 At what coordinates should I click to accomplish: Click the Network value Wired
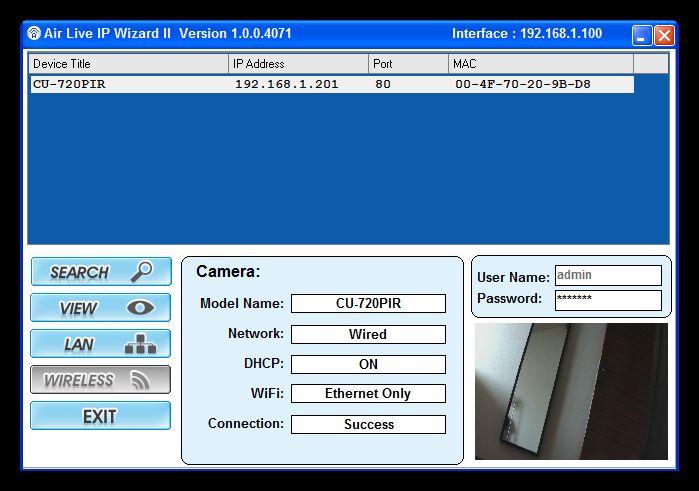tap(368, 334)
